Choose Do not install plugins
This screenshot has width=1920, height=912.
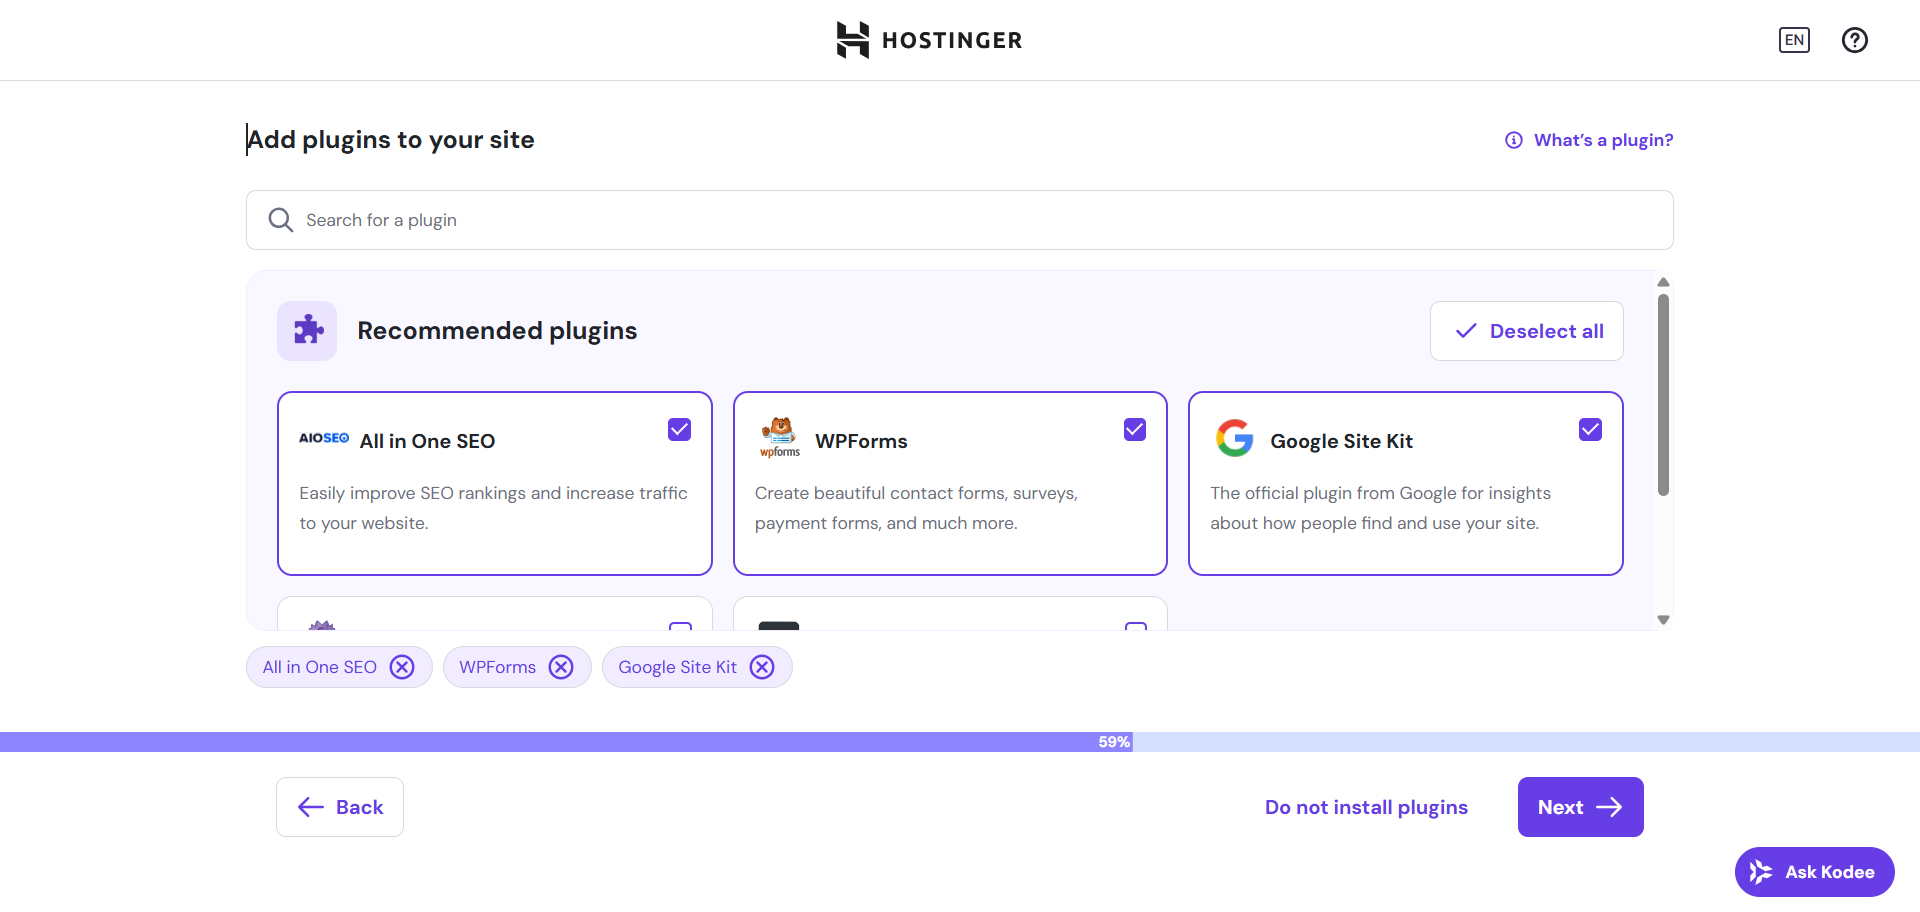pyautogui.click(x=1366, y=807)
